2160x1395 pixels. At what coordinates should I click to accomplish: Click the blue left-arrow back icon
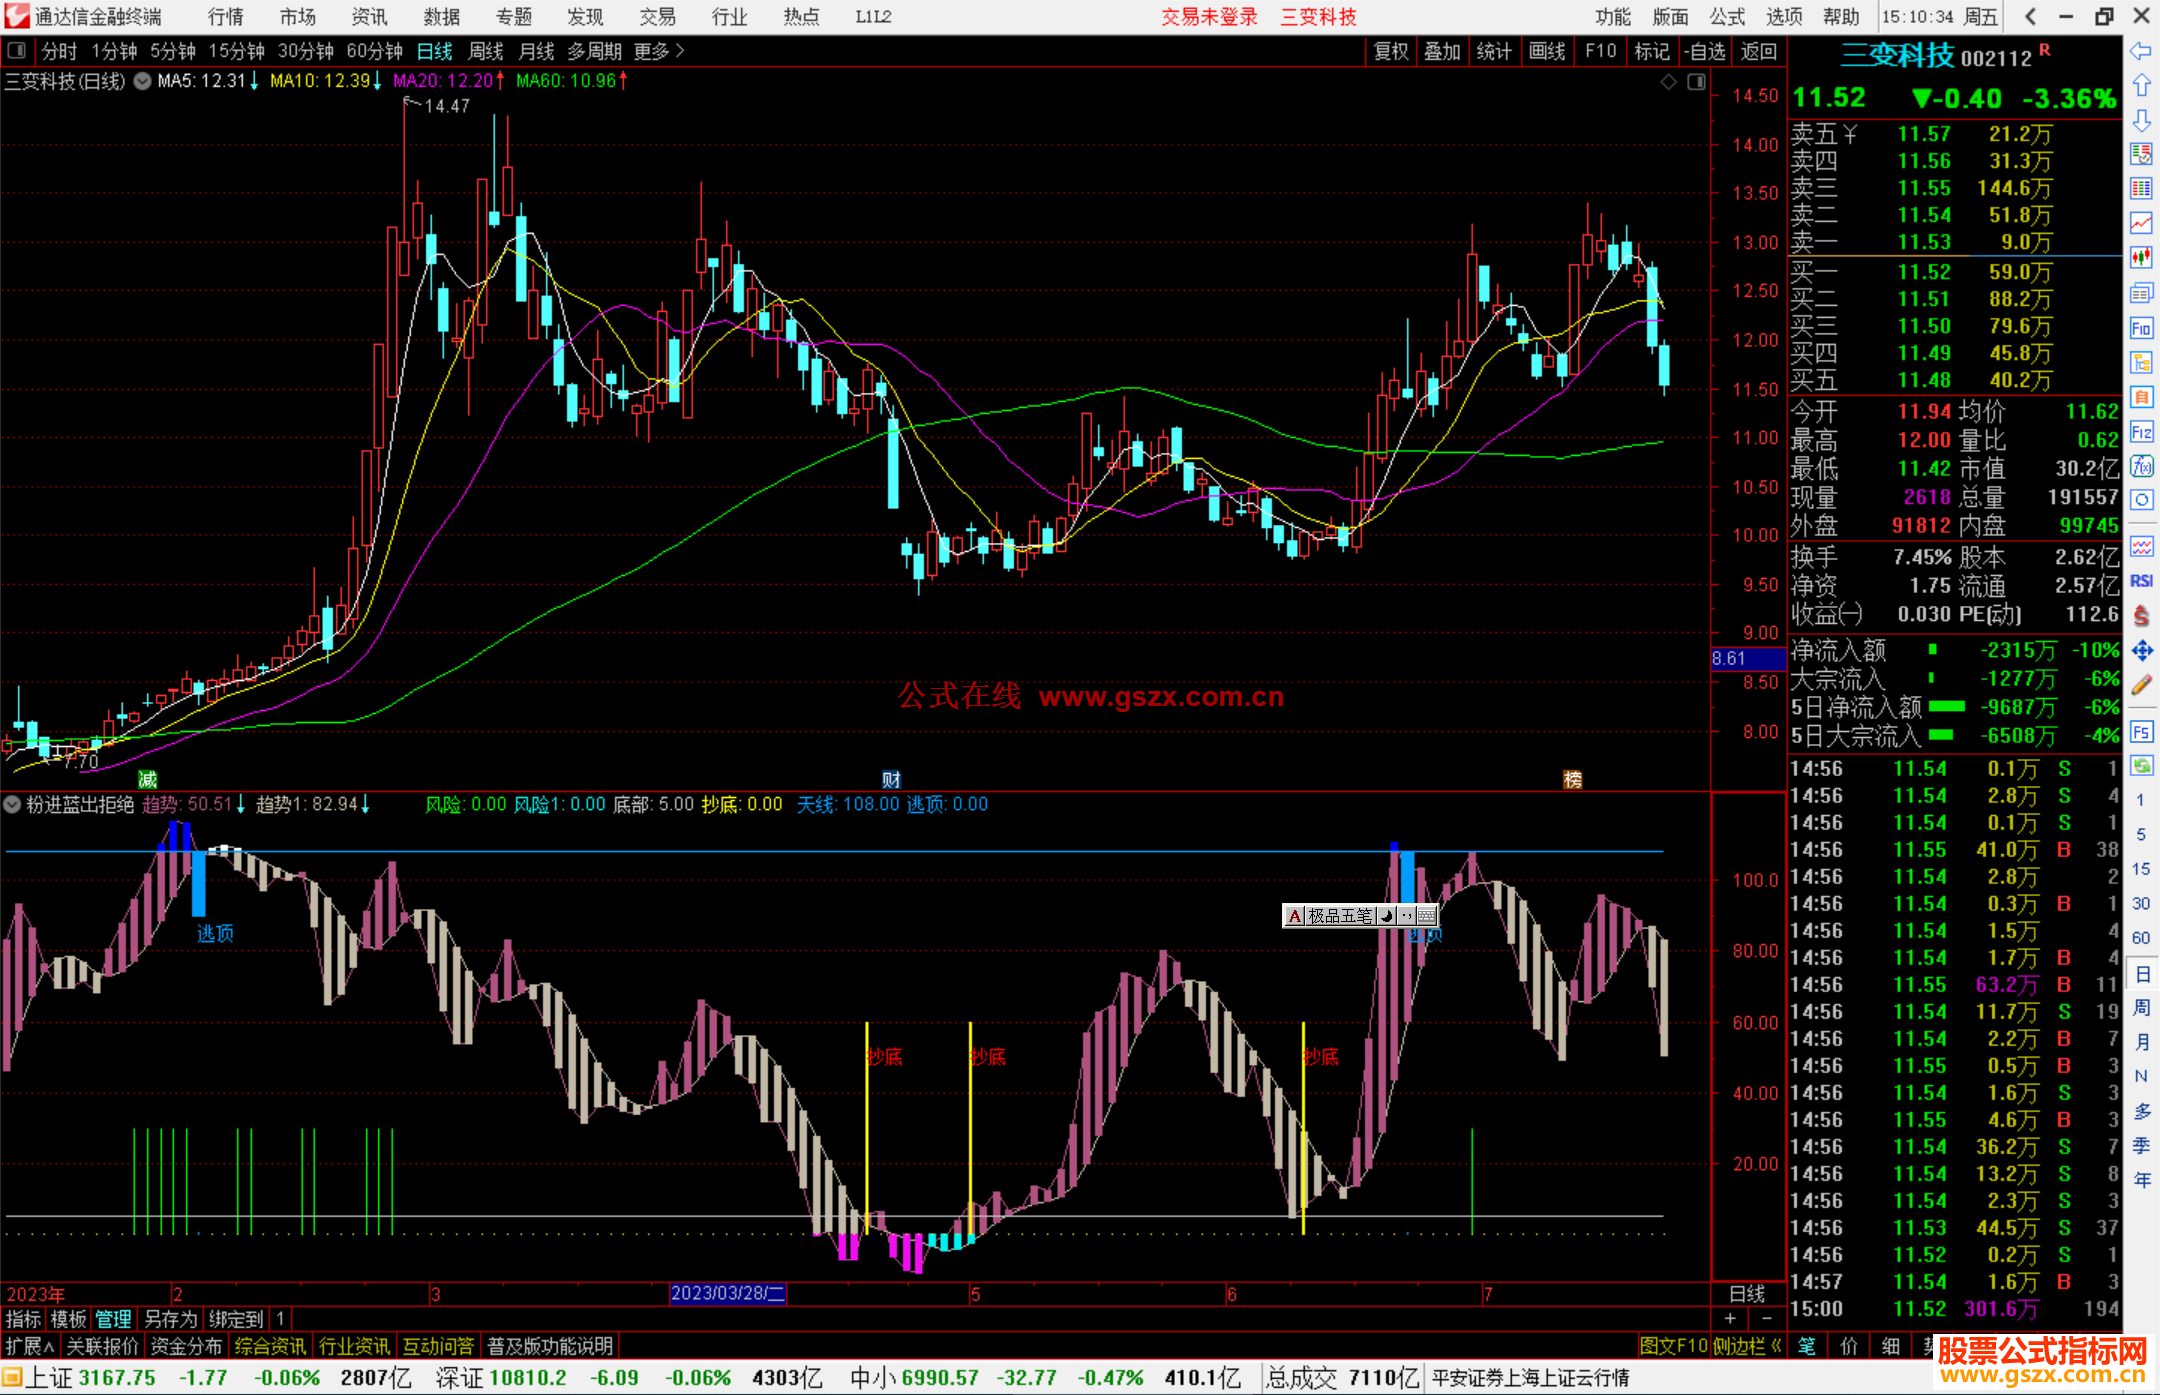tap(2141, 51)
